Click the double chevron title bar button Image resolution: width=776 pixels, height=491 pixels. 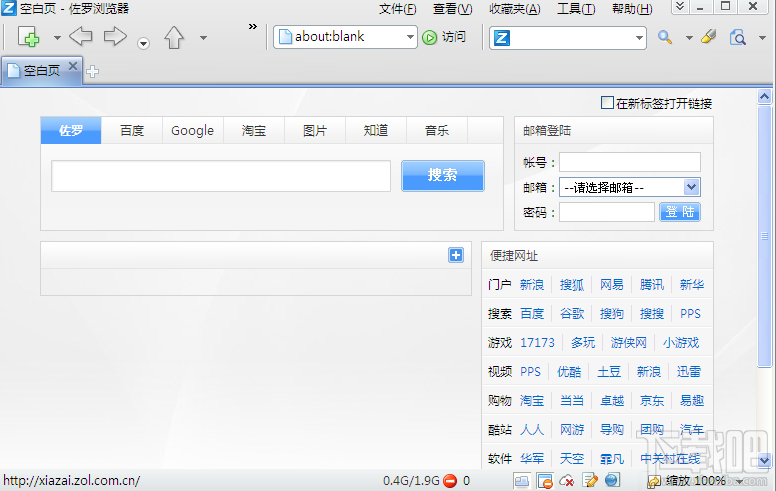pos(680,7)
